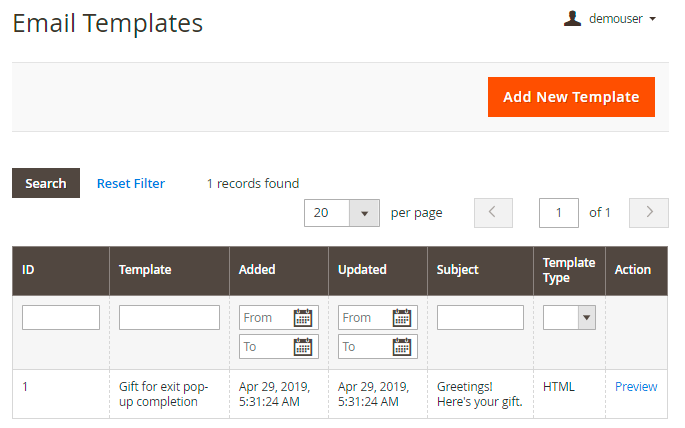Go to previous page arrow
685x428 pixels.
[x=493, y=212]
